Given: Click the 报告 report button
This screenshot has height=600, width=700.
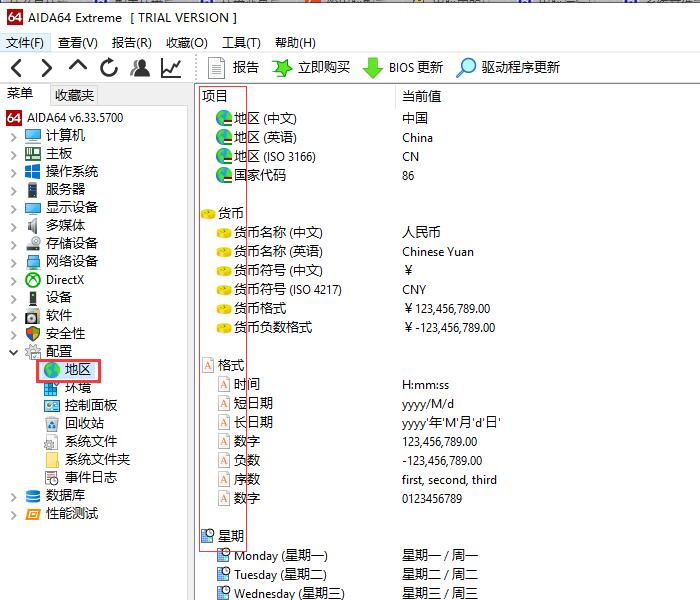Looking at the screenshot, I should coord(233,68).
